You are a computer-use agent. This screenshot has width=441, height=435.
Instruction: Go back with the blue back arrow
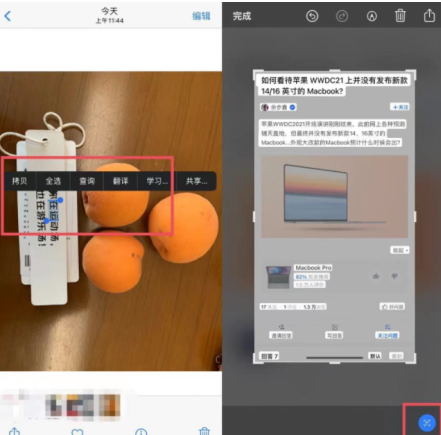8,16
